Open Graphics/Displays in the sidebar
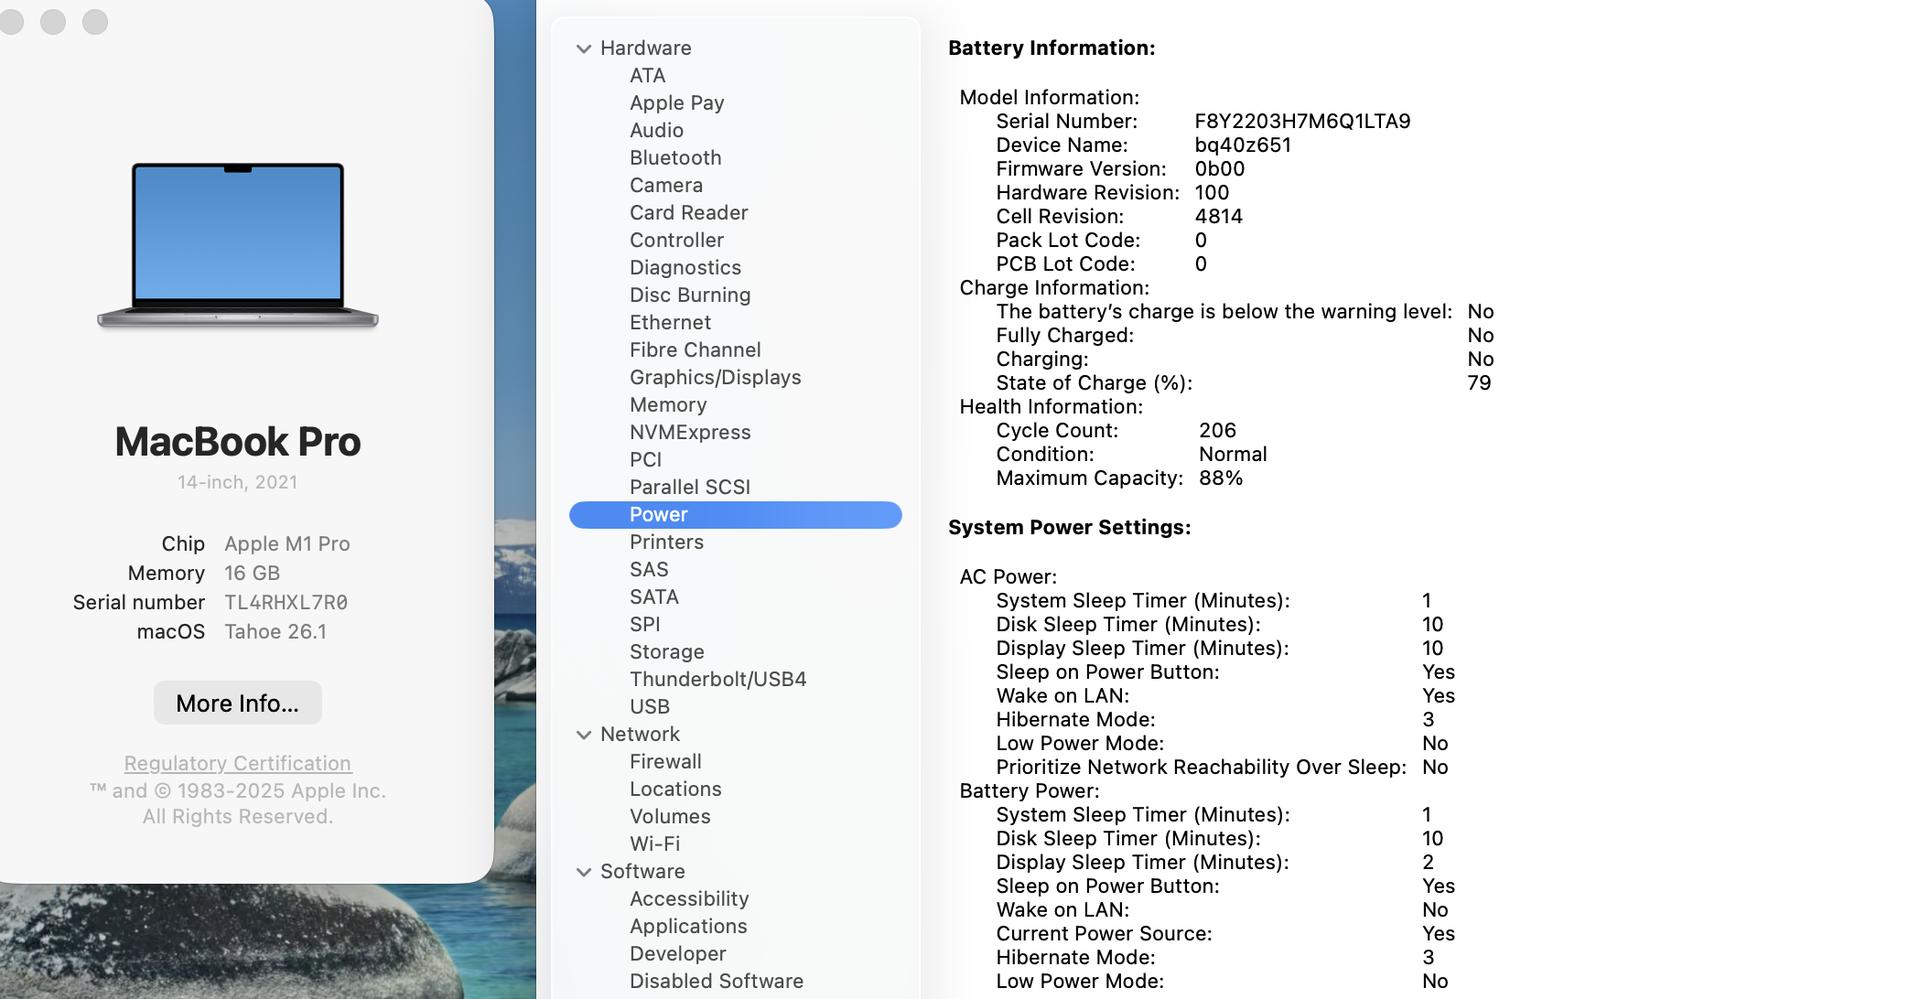This screenshot has width=1920, height=999. [x=715, y=378]
